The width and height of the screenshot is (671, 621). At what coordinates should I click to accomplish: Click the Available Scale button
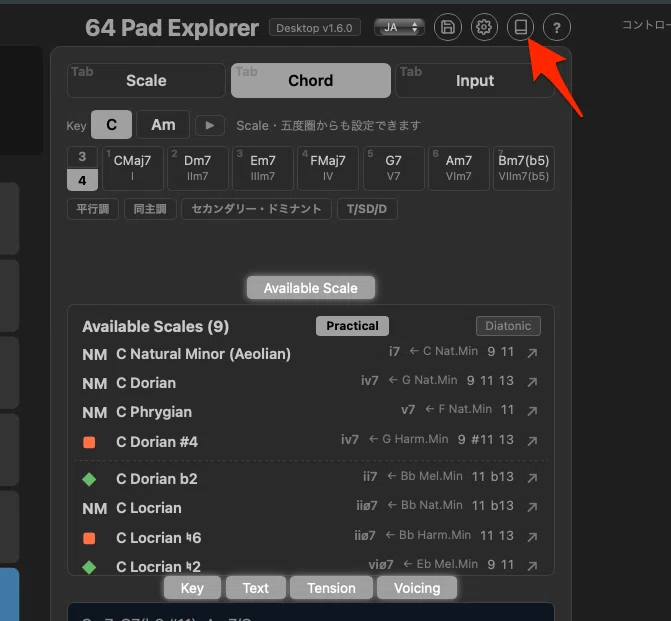click(x=311, y=288)
